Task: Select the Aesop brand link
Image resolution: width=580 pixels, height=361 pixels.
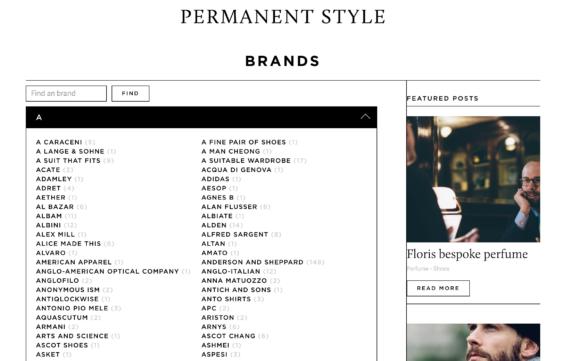Action: coord(214,188)
